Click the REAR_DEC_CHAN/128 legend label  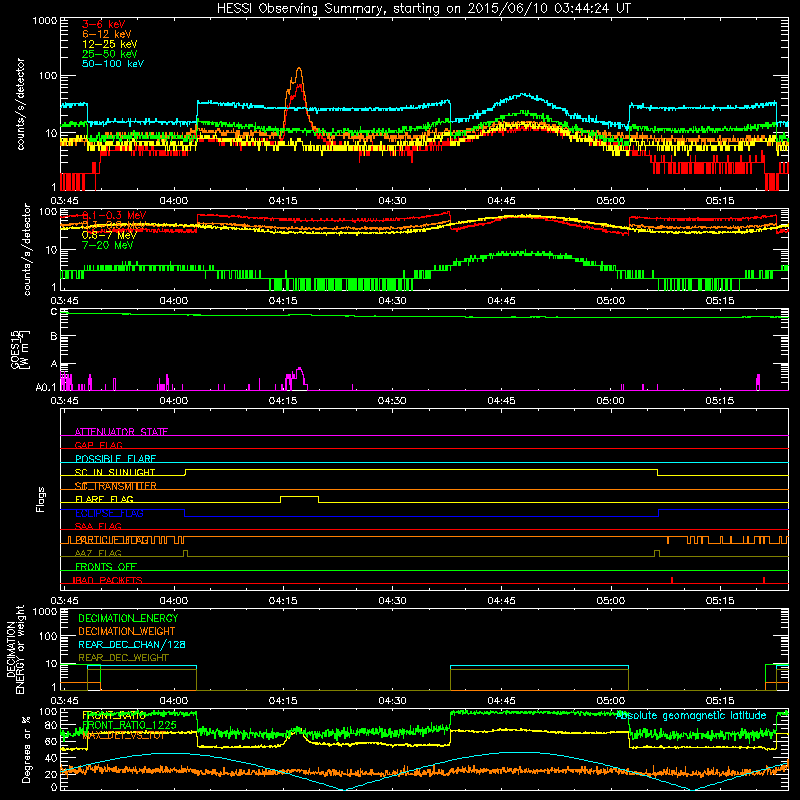pyautogui.click(x=132, y=644)
